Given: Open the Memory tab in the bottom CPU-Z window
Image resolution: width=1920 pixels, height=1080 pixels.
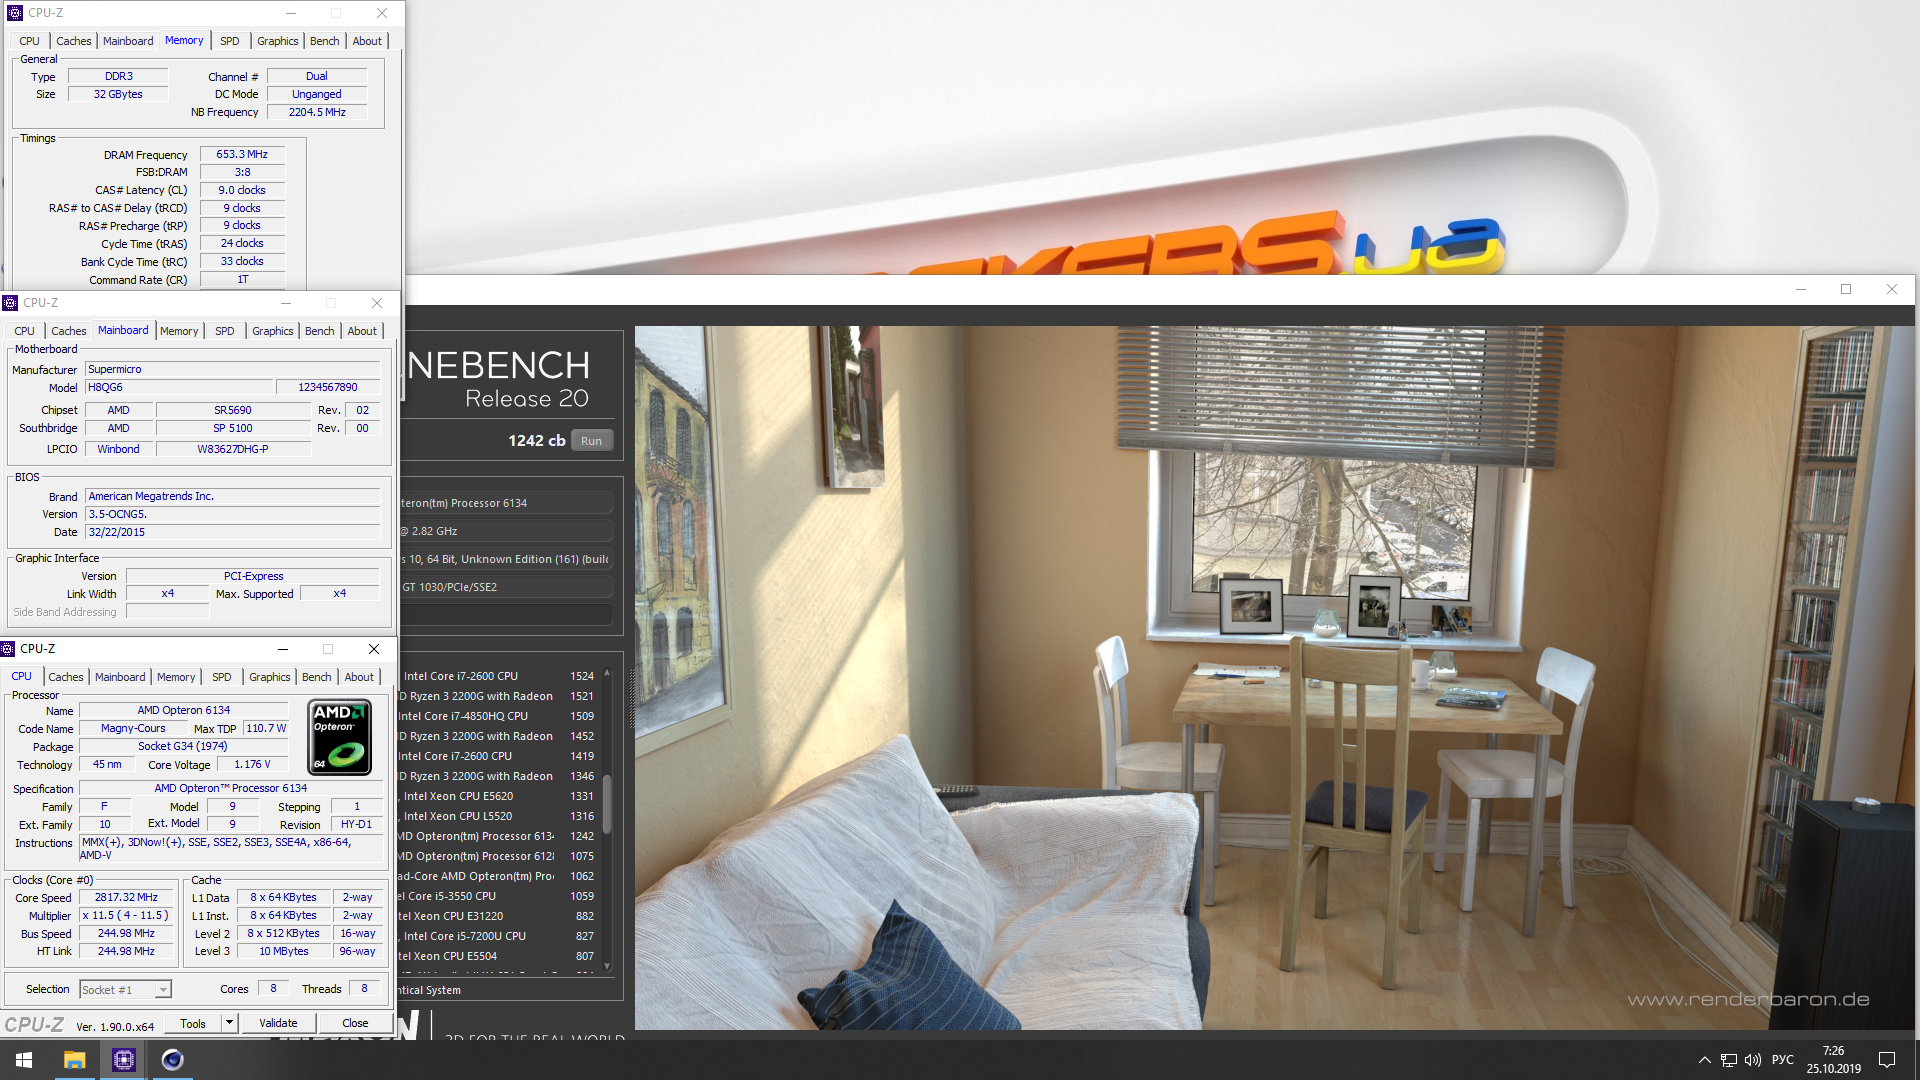Looking at the screenshot, I should point(176,677).
